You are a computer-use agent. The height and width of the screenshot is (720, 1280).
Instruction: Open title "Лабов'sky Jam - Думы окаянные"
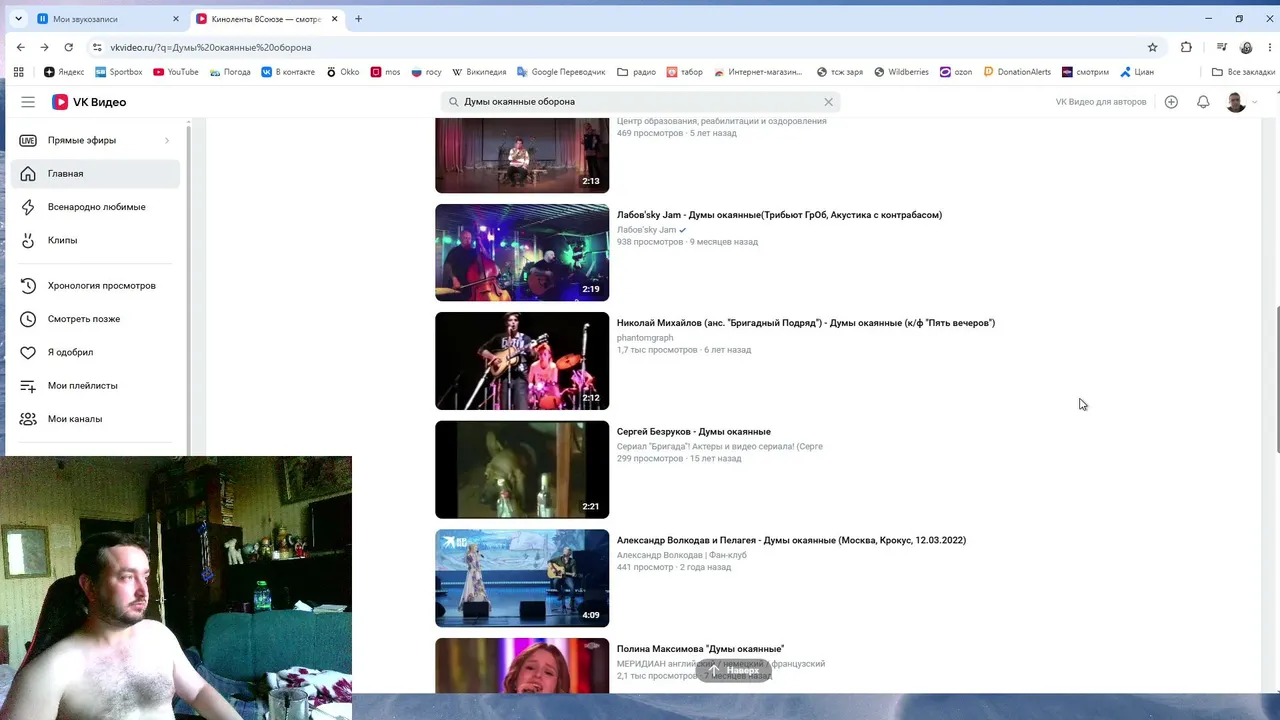click(779, 215)
